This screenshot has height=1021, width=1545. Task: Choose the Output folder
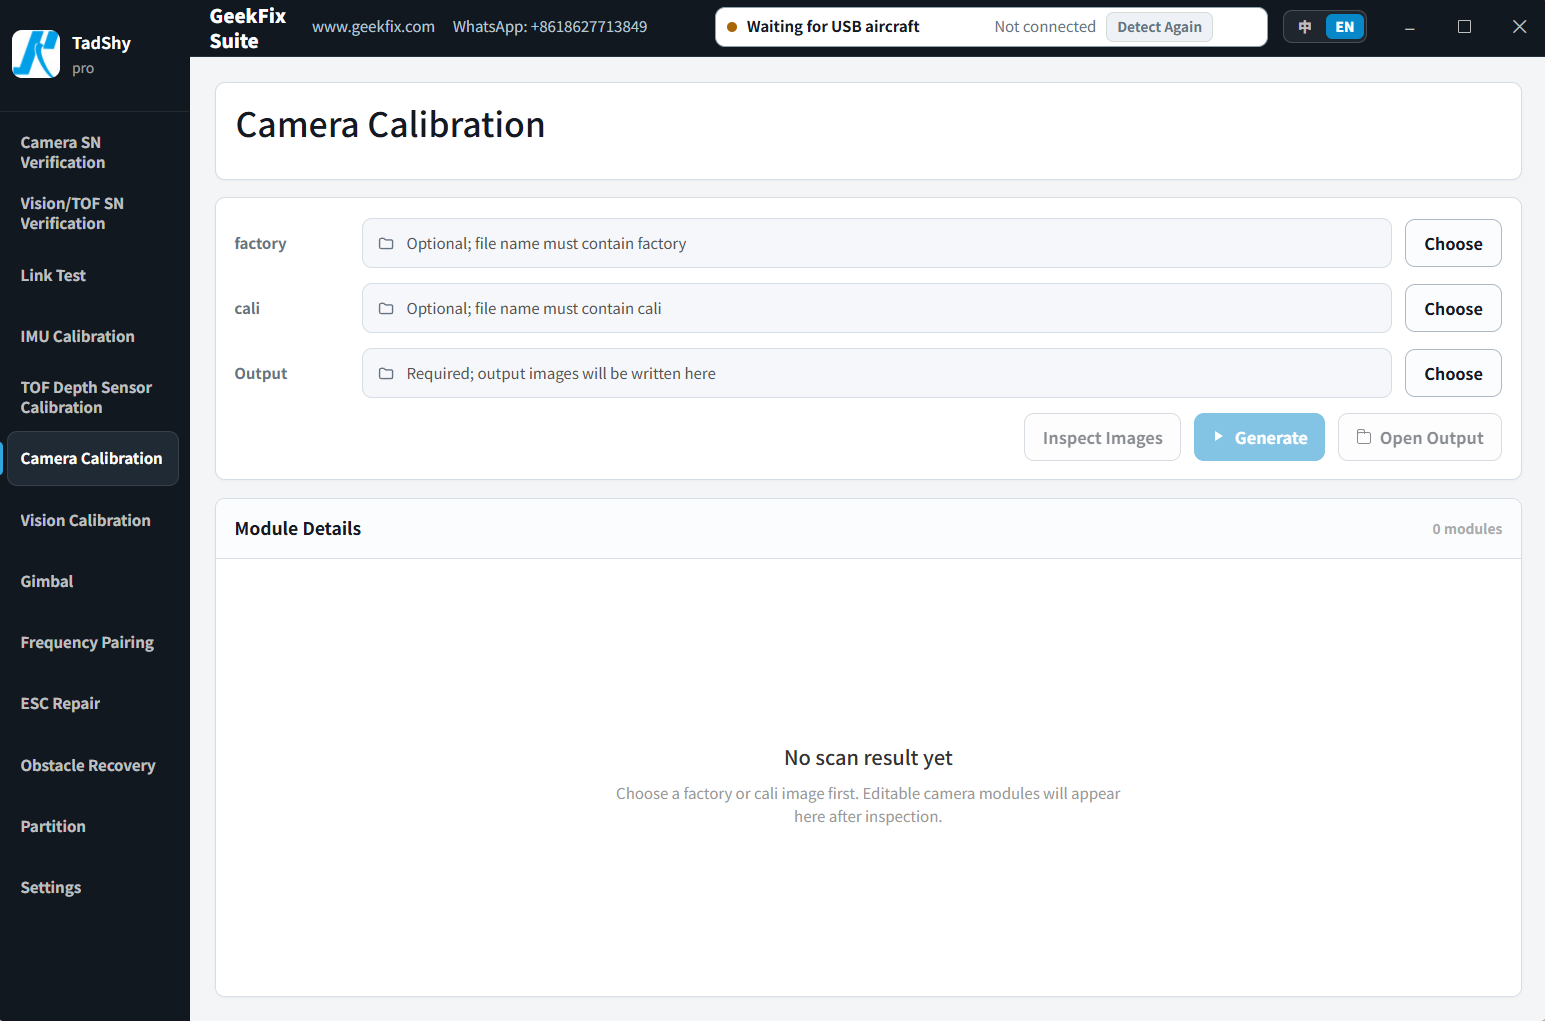[x=1453, y=374]
